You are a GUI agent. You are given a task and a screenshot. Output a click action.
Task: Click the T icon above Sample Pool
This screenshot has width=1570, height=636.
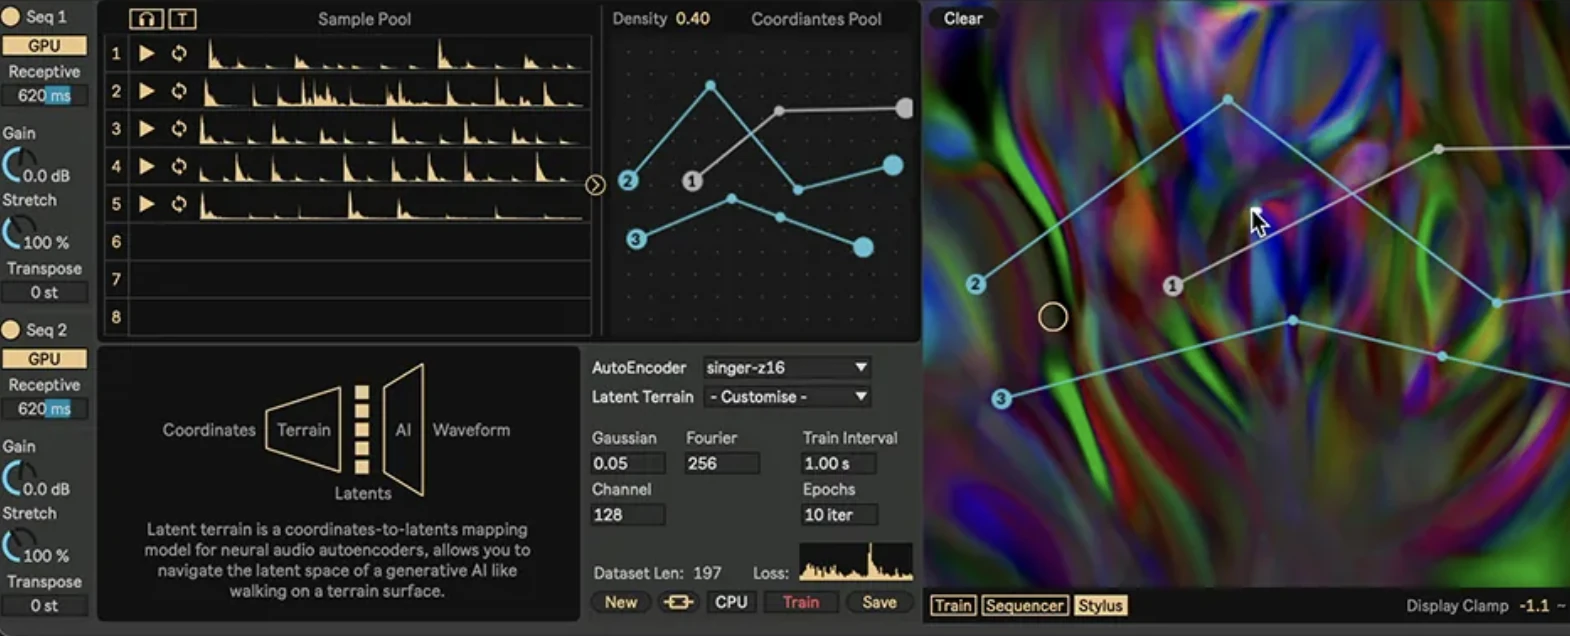pos(182,19)
